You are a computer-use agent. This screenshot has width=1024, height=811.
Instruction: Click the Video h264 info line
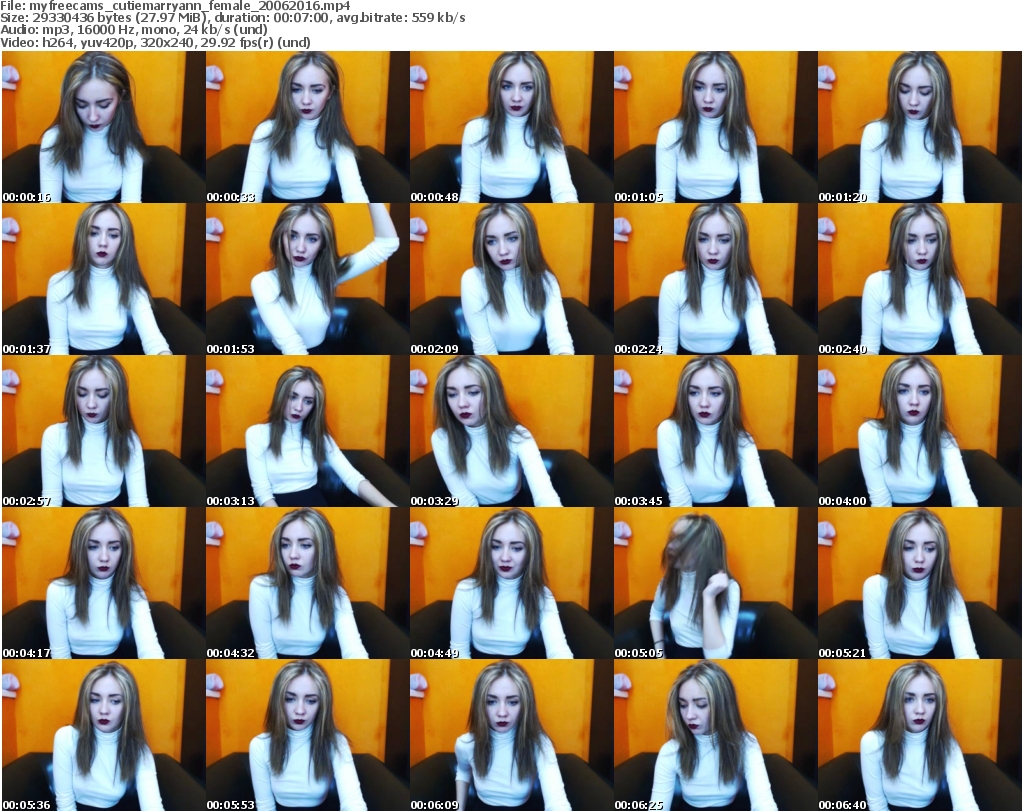point(155,42)
